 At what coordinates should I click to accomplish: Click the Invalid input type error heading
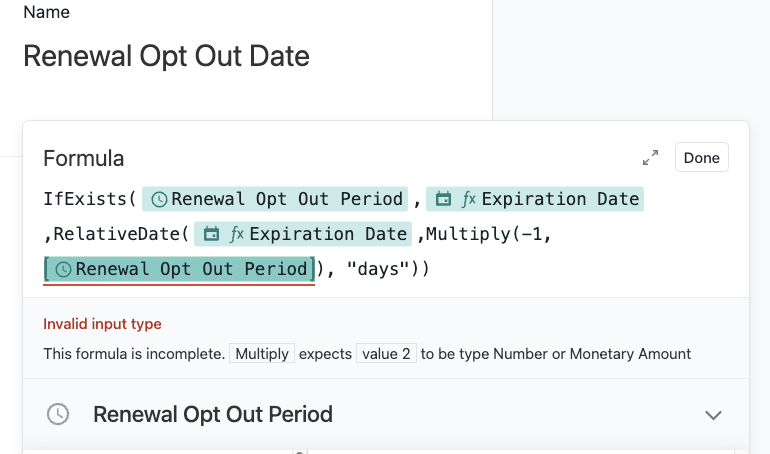pyautogui.click(x=102, y=324)
